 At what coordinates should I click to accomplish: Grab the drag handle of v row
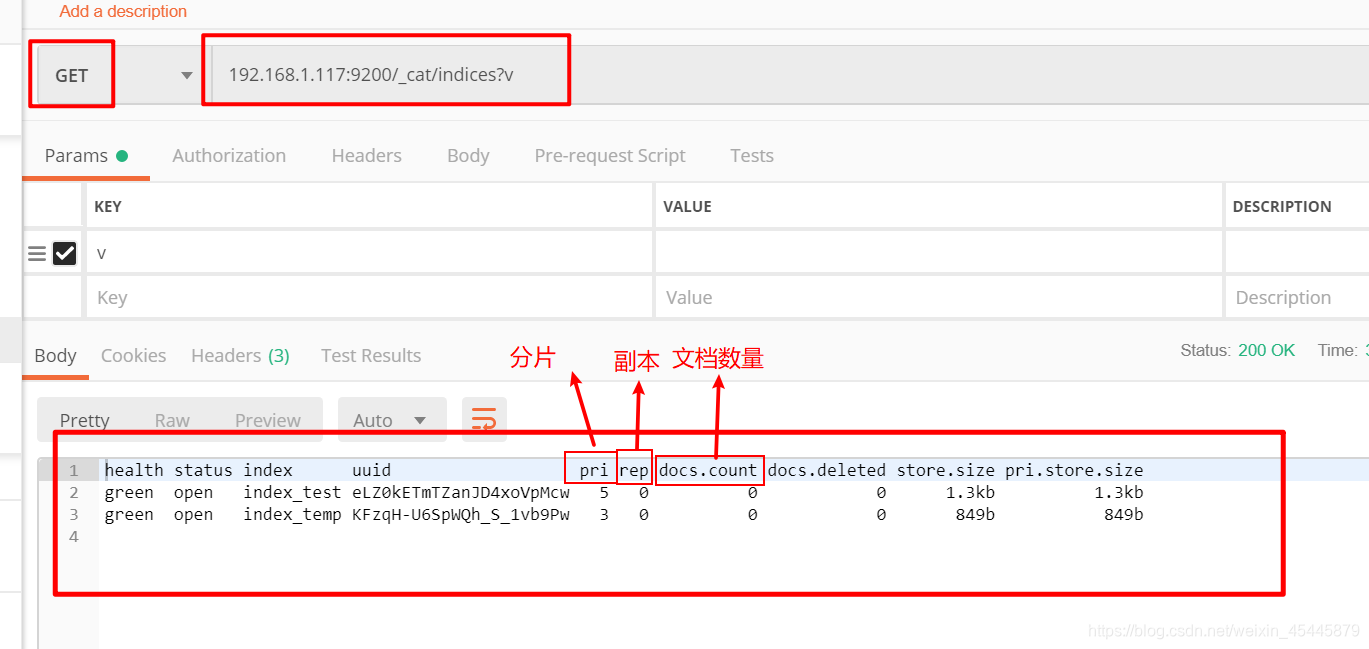click(x=37, y=254)
